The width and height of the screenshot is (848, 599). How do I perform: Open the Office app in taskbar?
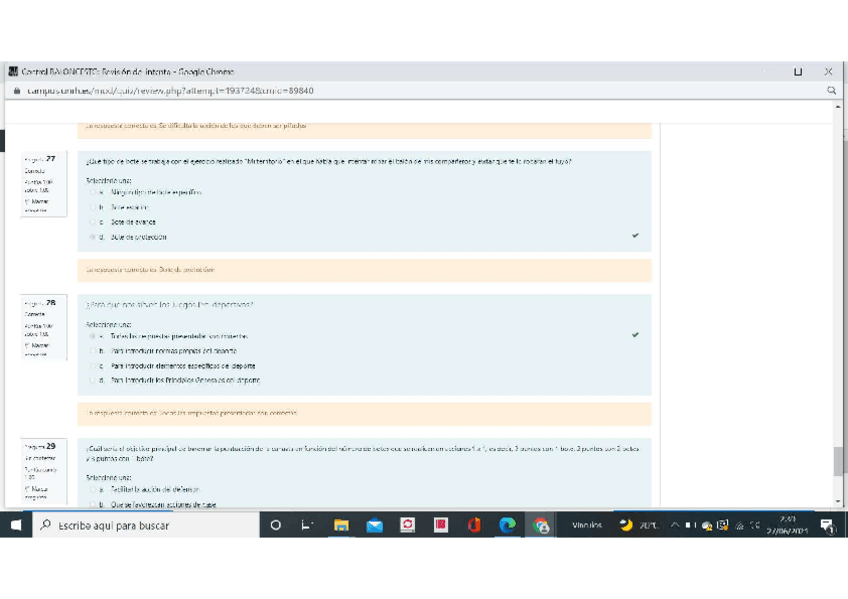click(474, 525)
